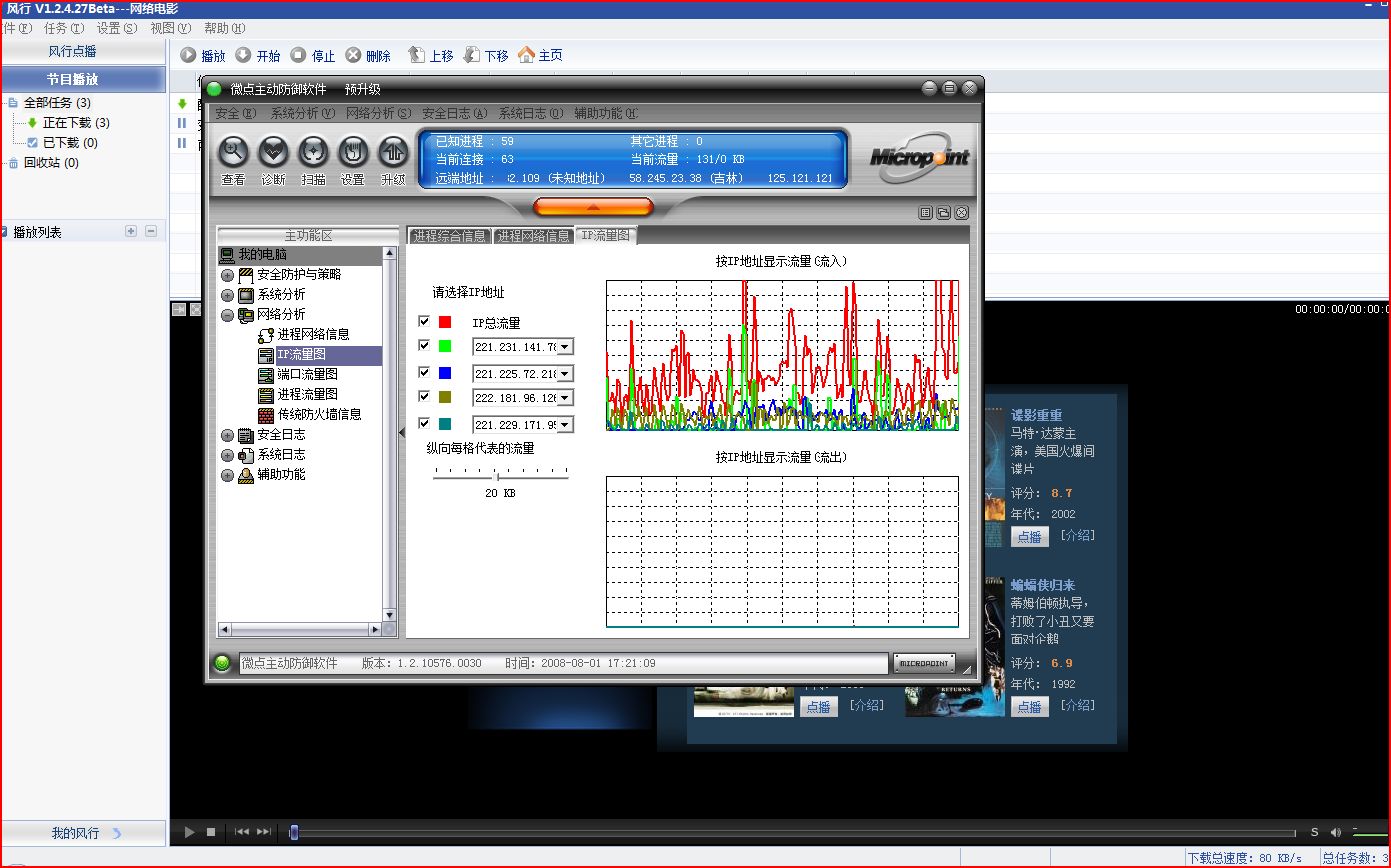Select 进程流量图 in the tree
1391x868 pixels.
click(307, 395)
